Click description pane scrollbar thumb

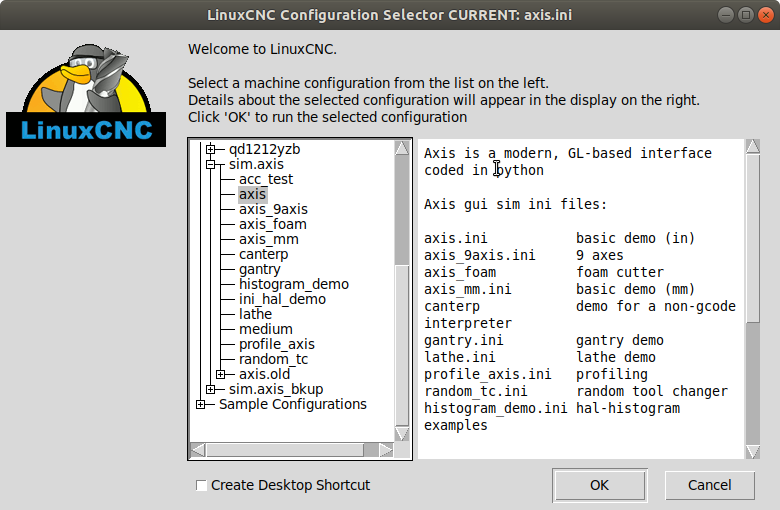click(x=753, y=239)
